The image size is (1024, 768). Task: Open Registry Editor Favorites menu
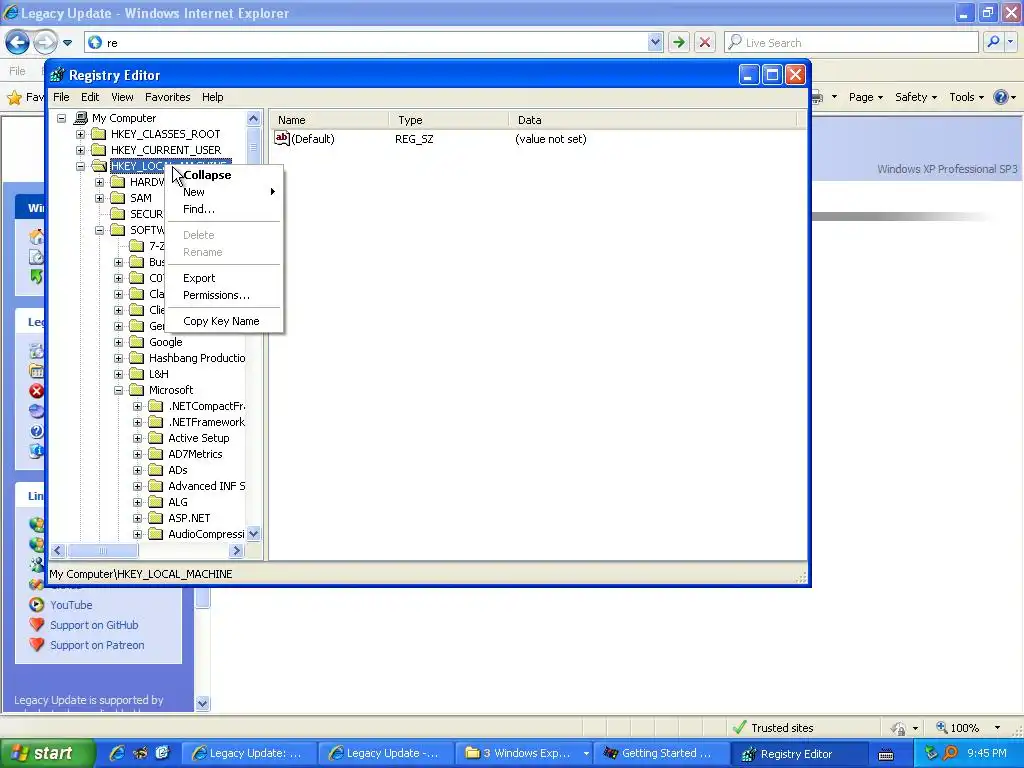point(168,97)
